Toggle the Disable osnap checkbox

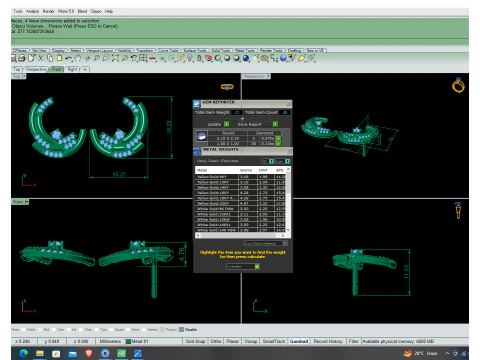click(x=181, y=330)
